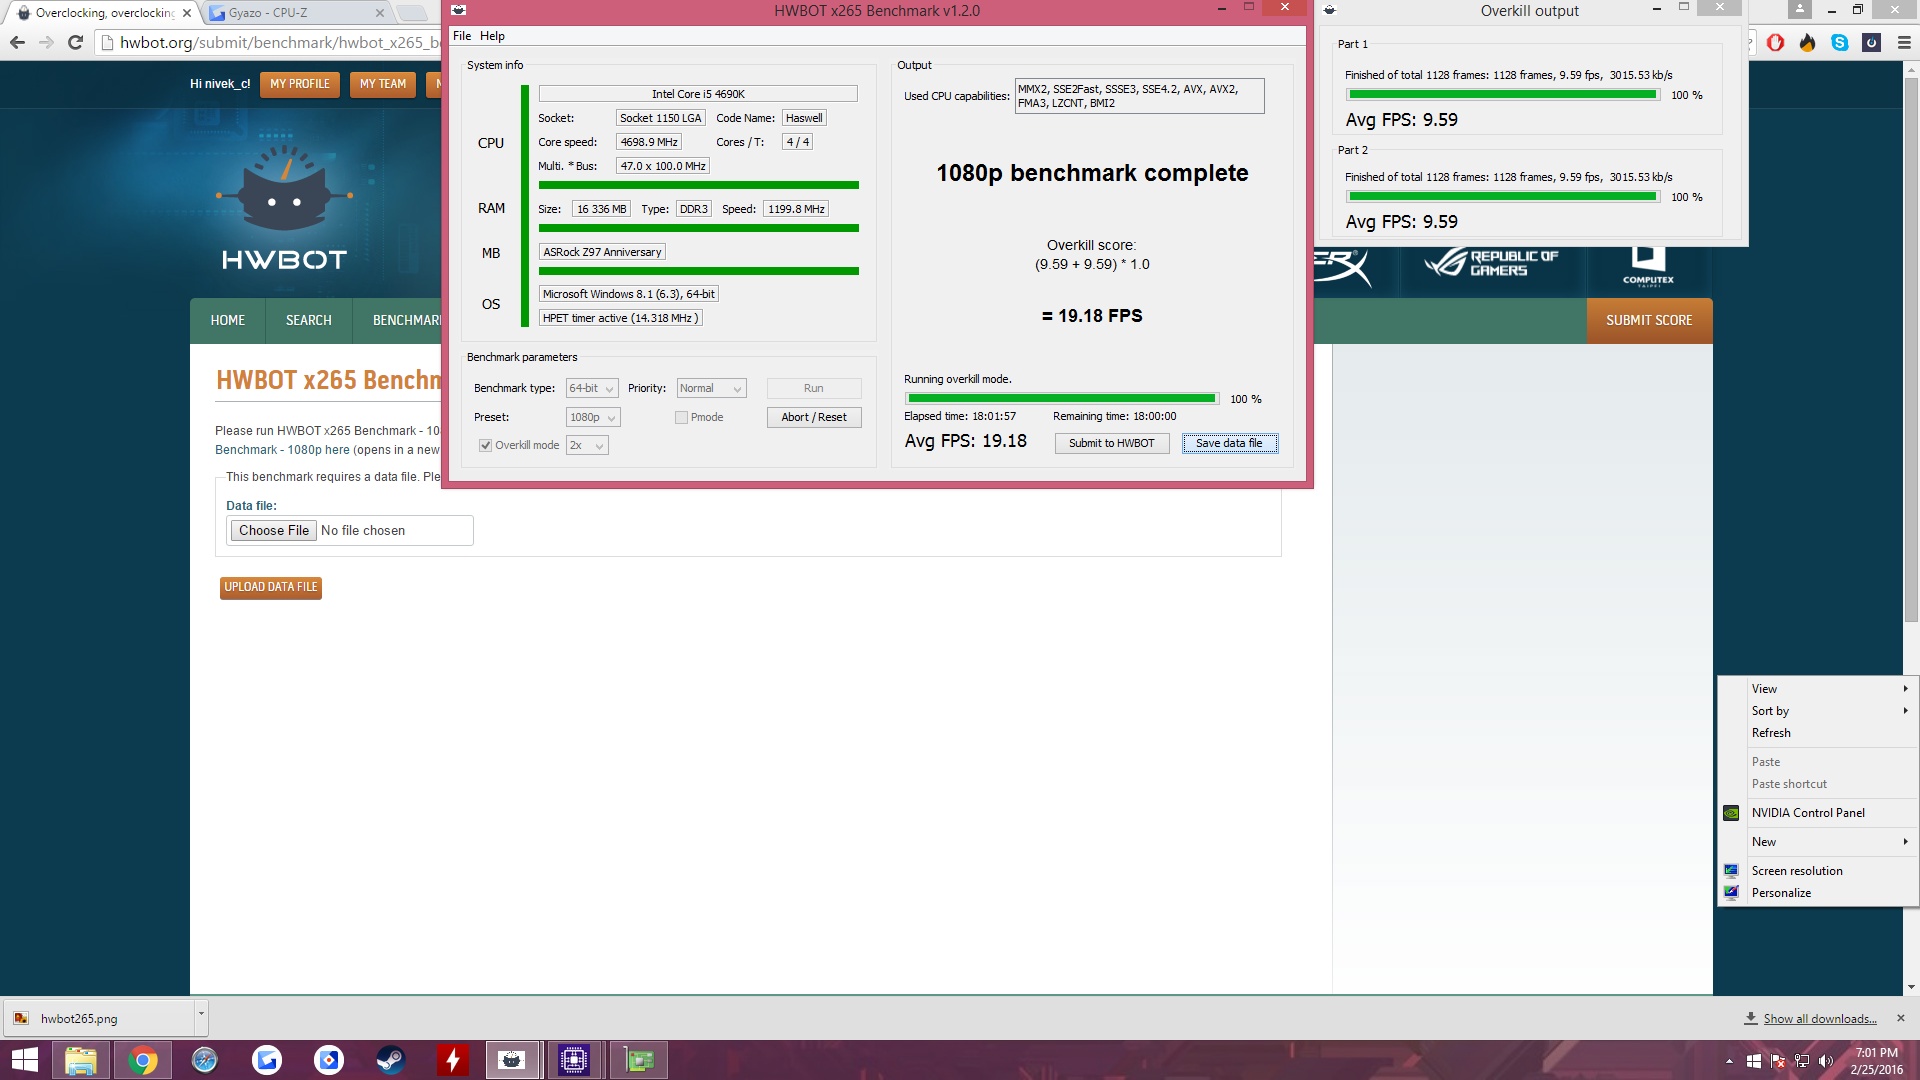
Task: Expand the New submenu in context menu
Action: 1818,842
